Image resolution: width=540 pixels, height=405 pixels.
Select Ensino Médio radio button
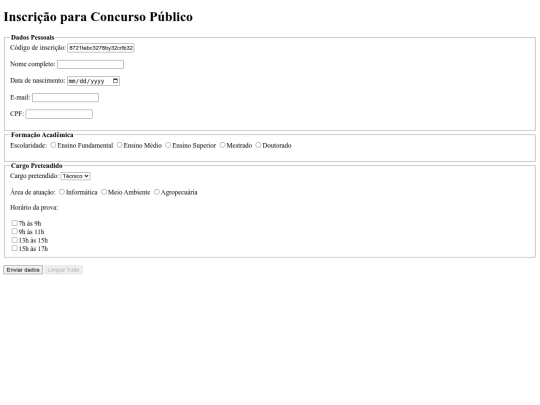(x=120, y=145)
